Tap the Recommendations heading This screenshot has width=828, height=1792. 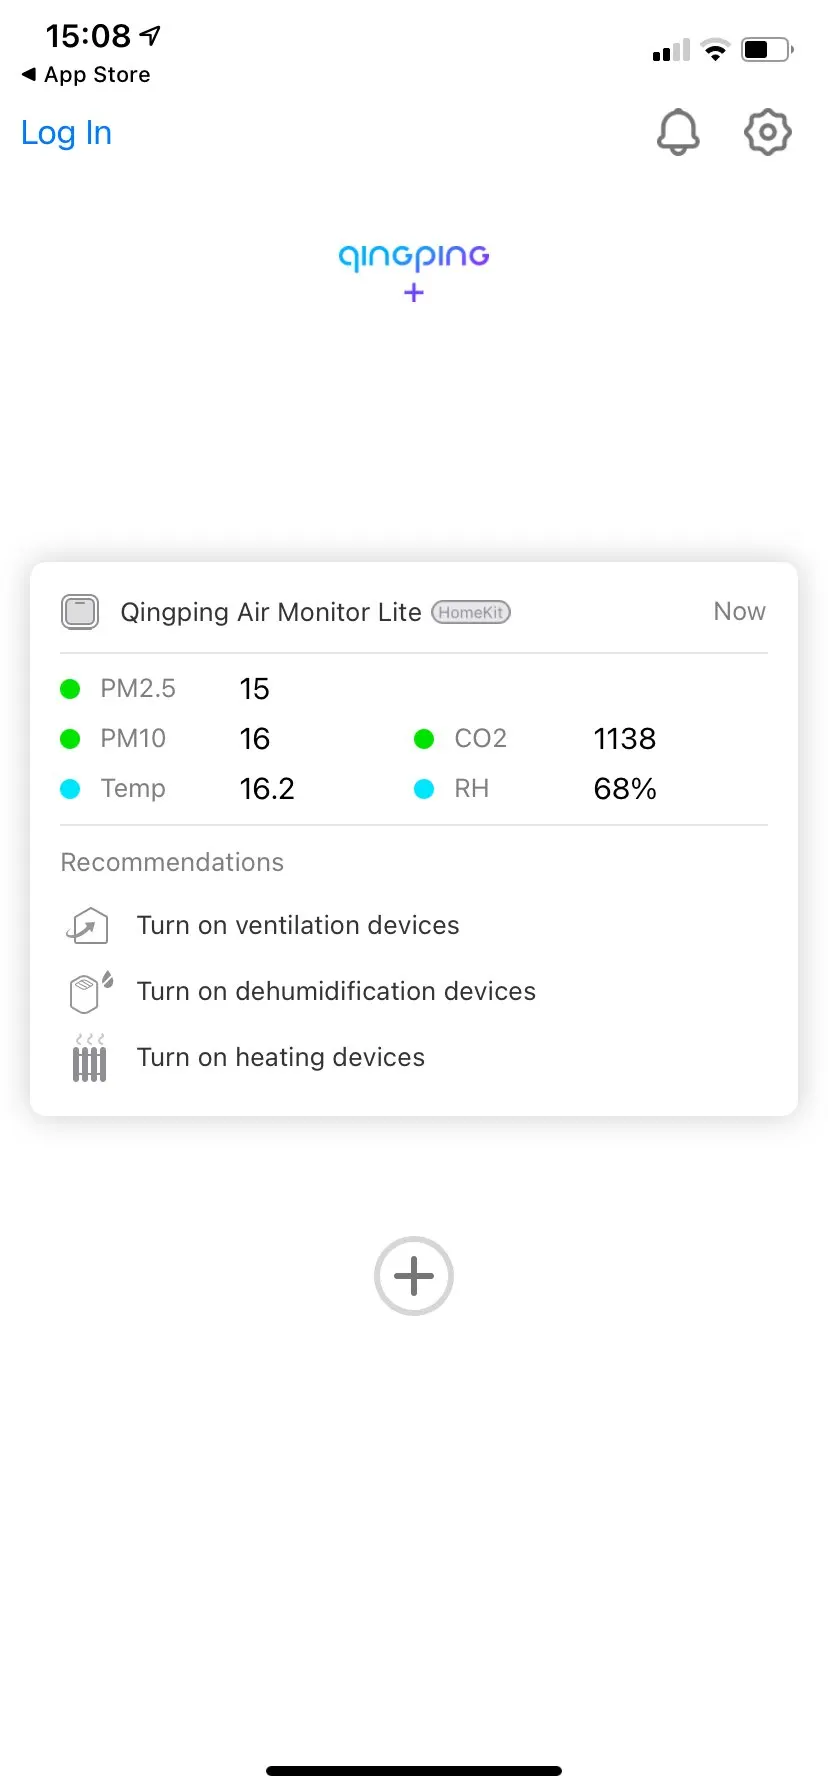172,862
